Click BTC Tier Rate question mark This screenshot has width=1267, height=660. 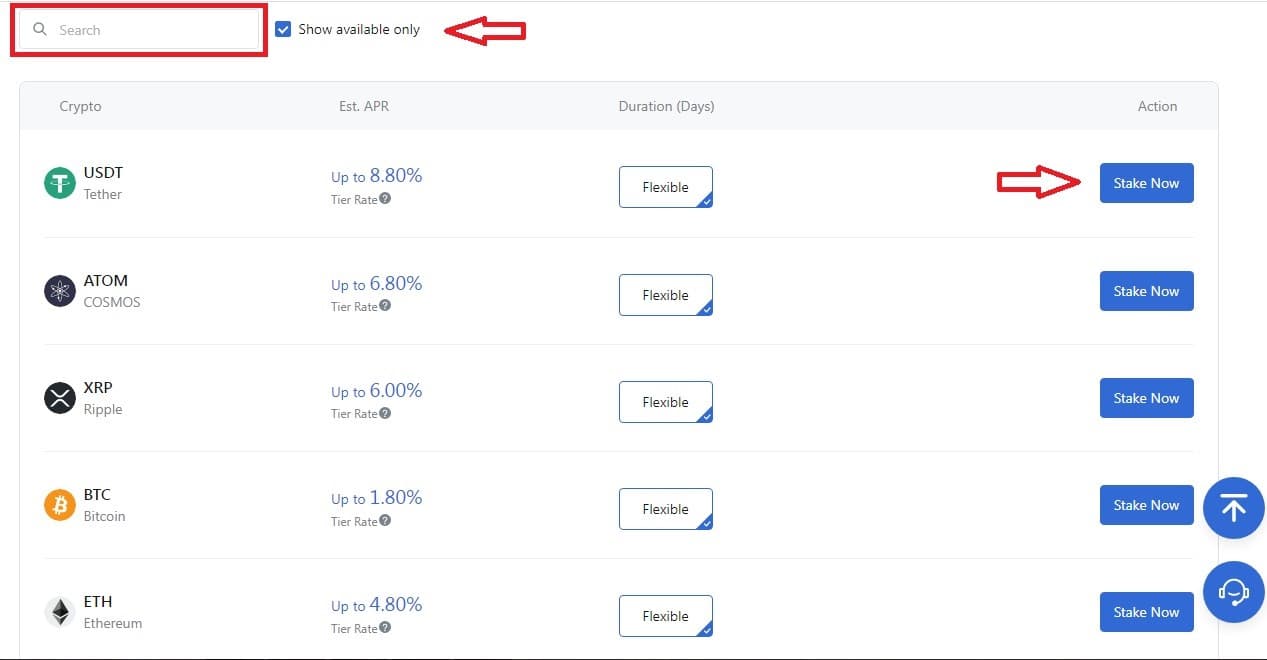click(385, 520)
